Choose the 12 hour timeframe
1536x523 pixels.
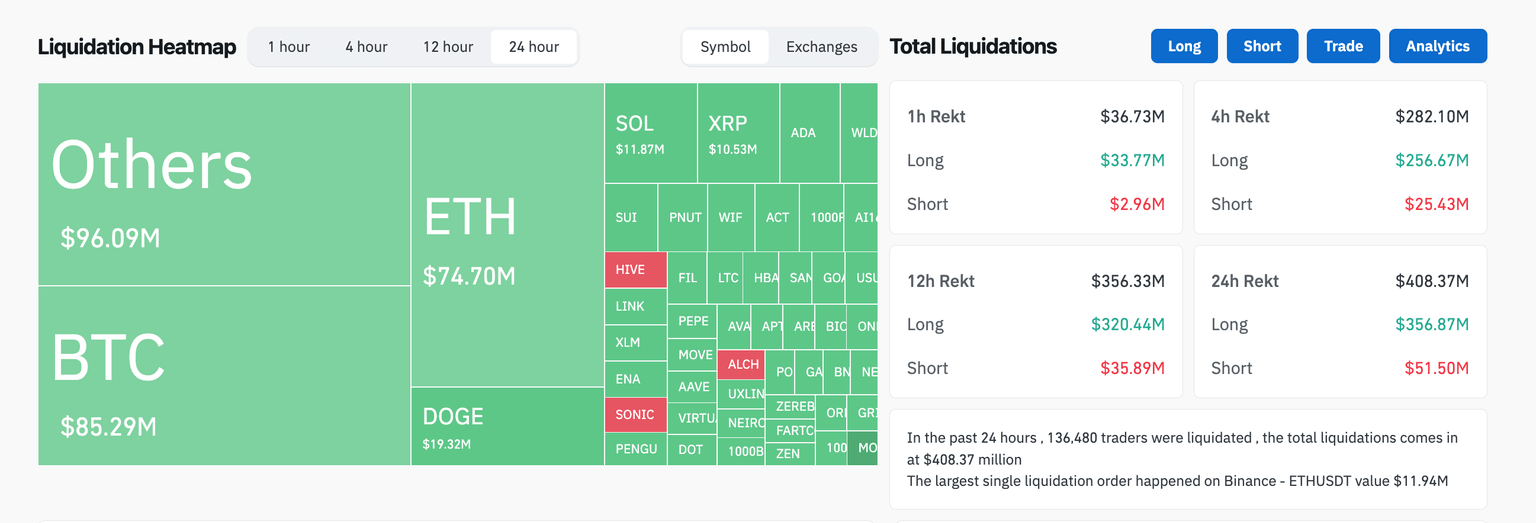tap(448, 47)
